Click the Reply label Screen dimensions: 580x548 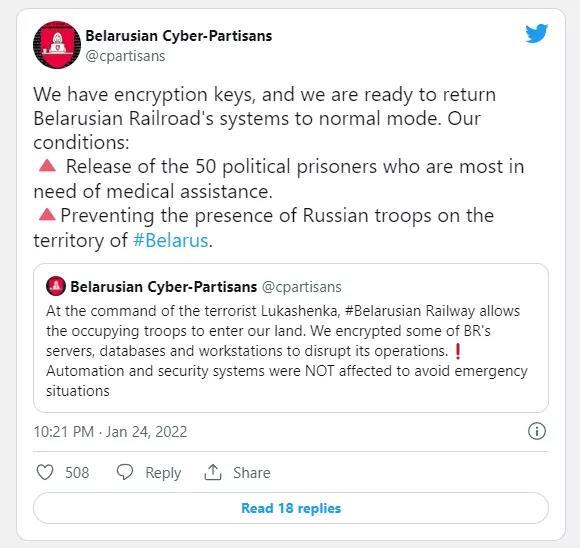pos(163,473)
